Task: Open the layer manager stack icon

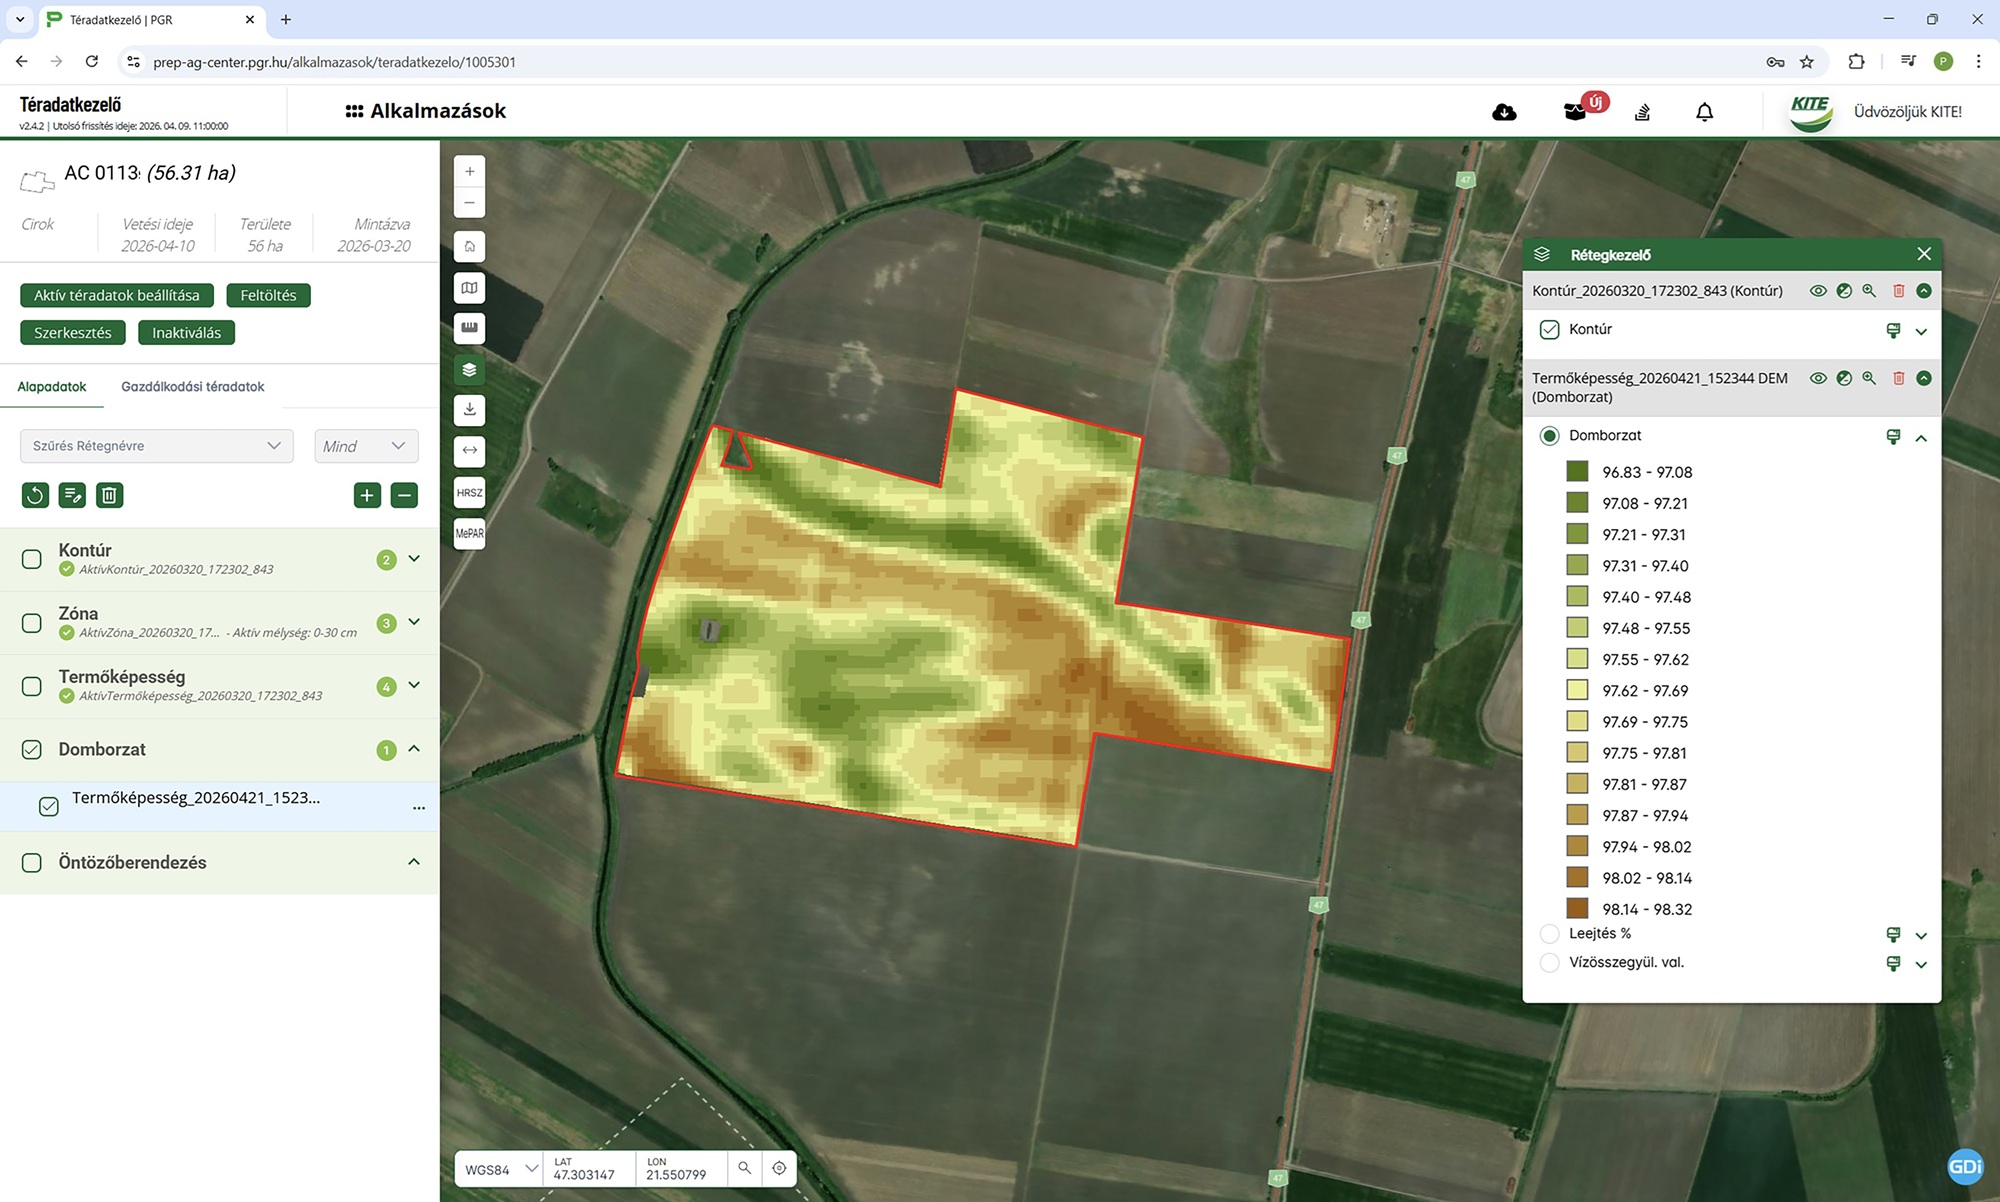Action: [x=469, y=369]
